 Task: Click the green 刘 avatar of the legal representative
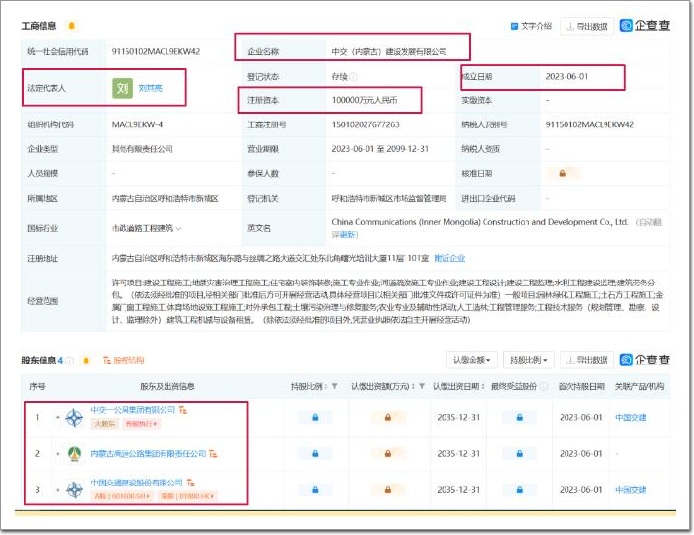[123, 90]
